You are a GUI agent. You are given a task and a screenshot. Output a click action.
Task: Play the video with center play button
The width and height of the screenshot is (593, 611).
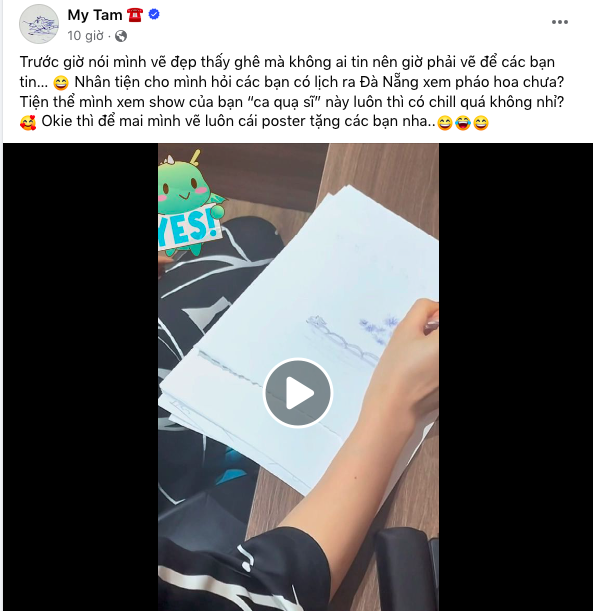298,393
